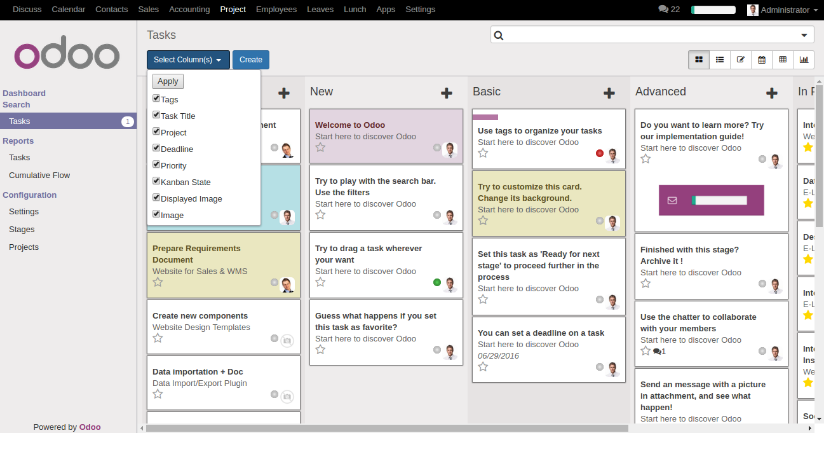The height and width of the screenshot is (467, 824).
Task: Click the horizontal scrollbar
Action: pyautogui.click(x=387, y=429)
